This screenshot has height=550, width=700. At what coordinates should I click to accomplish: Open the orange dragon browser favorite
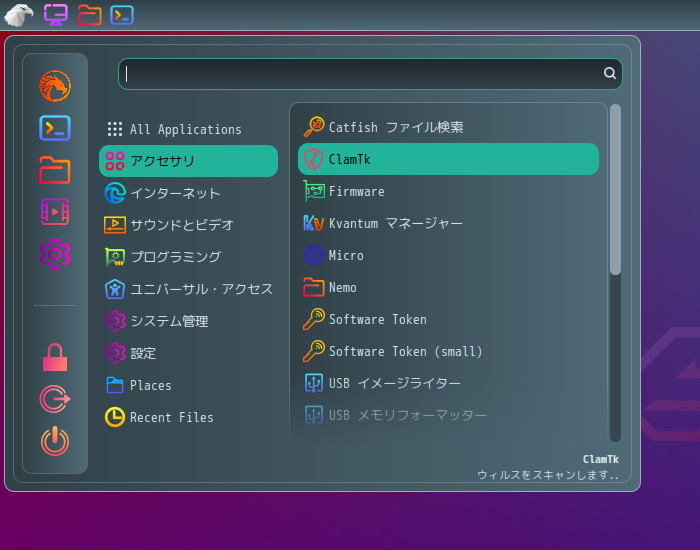(x=55, y=86)
